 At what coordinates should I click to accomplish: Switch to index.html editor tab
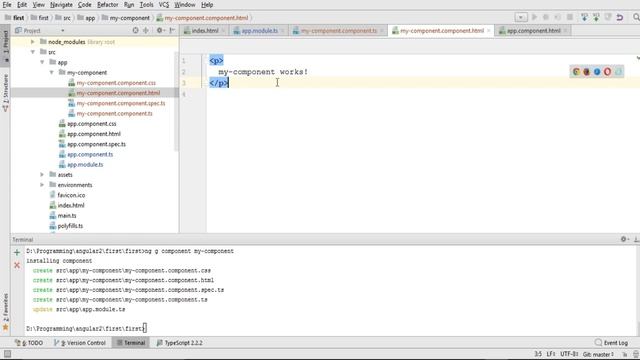(x=204, y=31)
